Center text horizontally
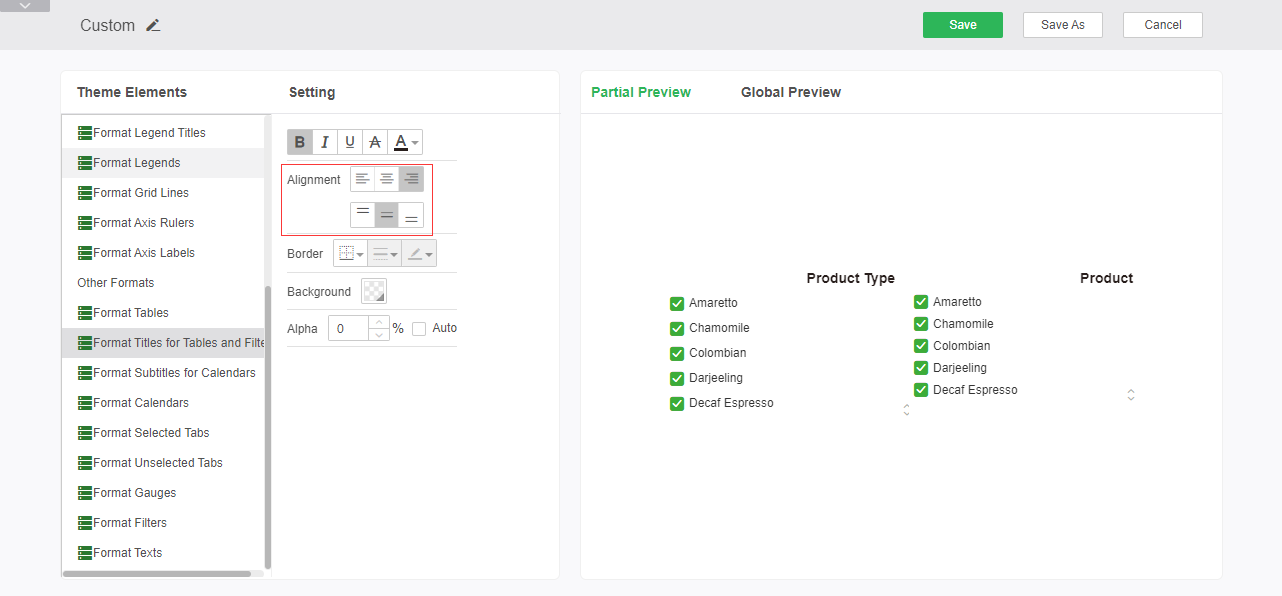Screen dimensions: 1282x596 coord(387,179)
